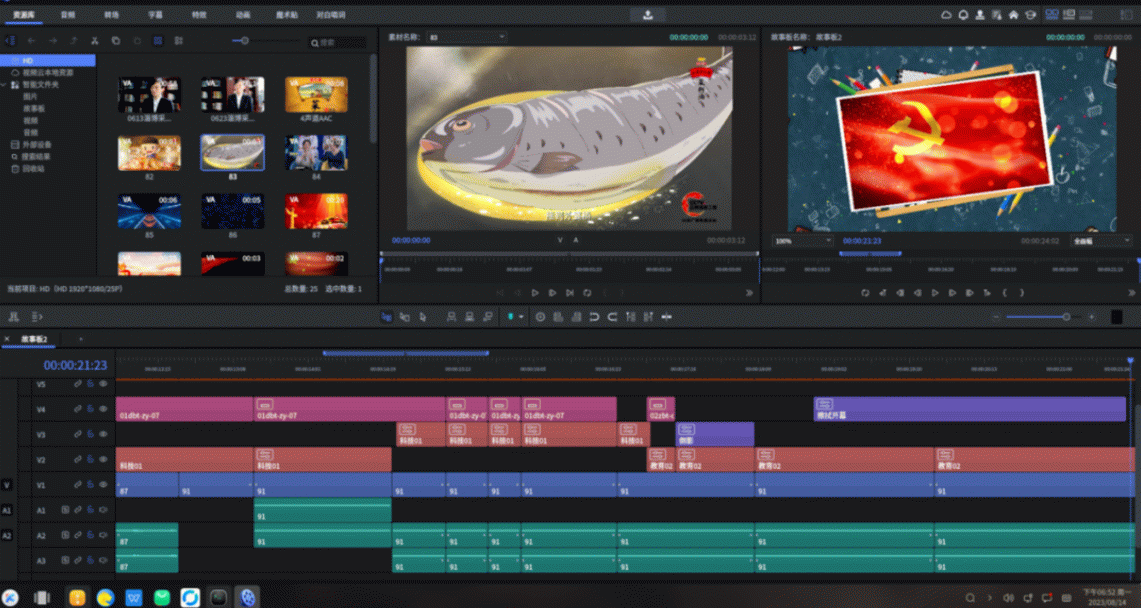Switch library to thumbnail grid view
The image size is (1141, 608).
coord(157,41)
